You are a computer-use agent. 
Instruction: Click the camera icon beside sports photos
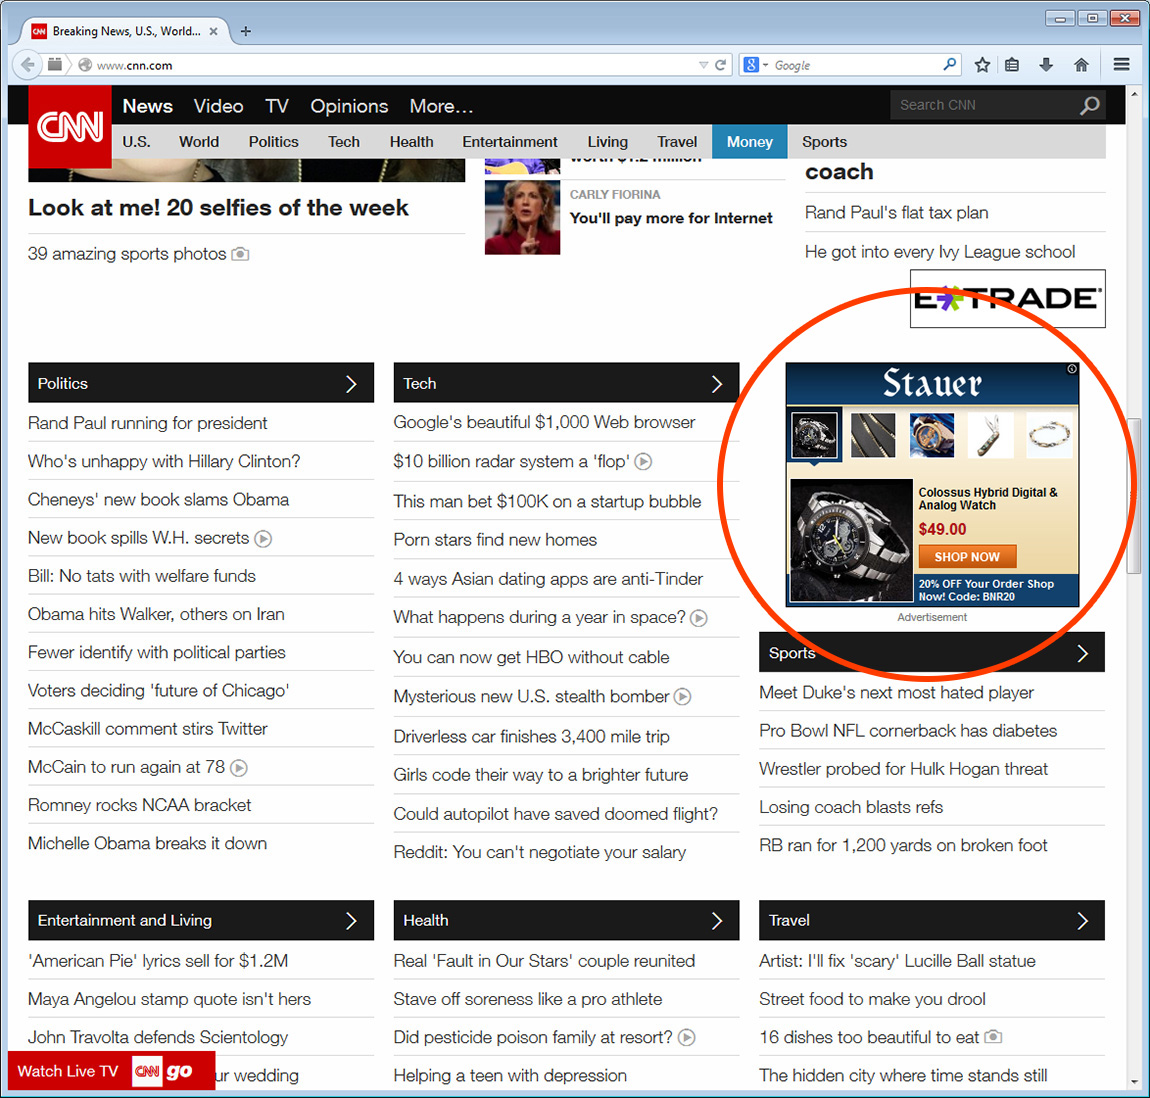241,255
